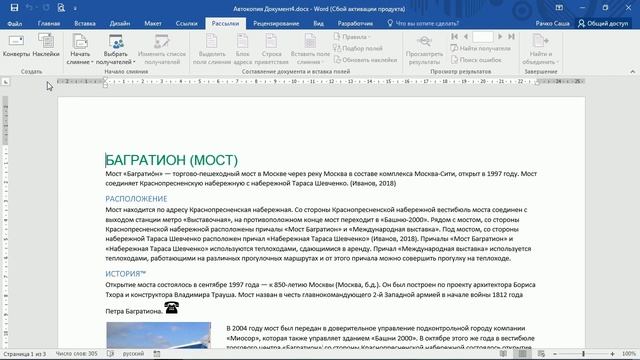Go to first record arrow icon
The image size is (640, 360).
coord(455,37)
